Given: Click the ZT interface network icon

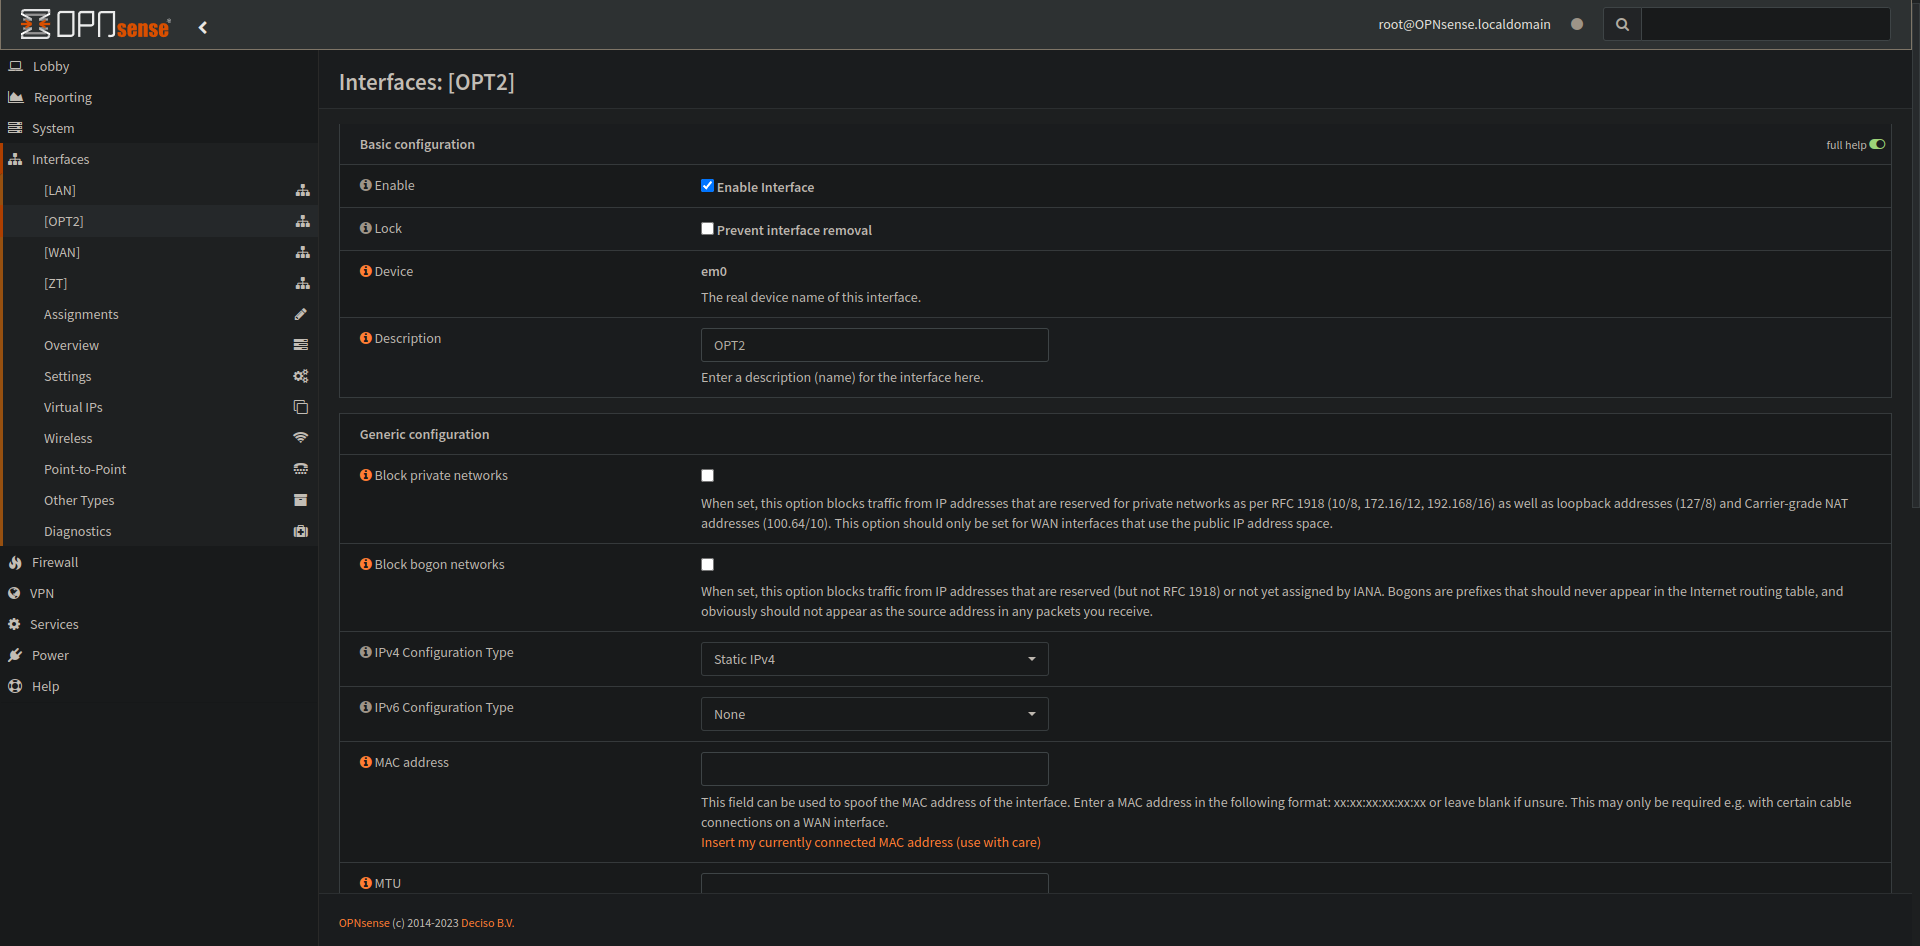Looking at the screenshot, I should coord(302,283).
